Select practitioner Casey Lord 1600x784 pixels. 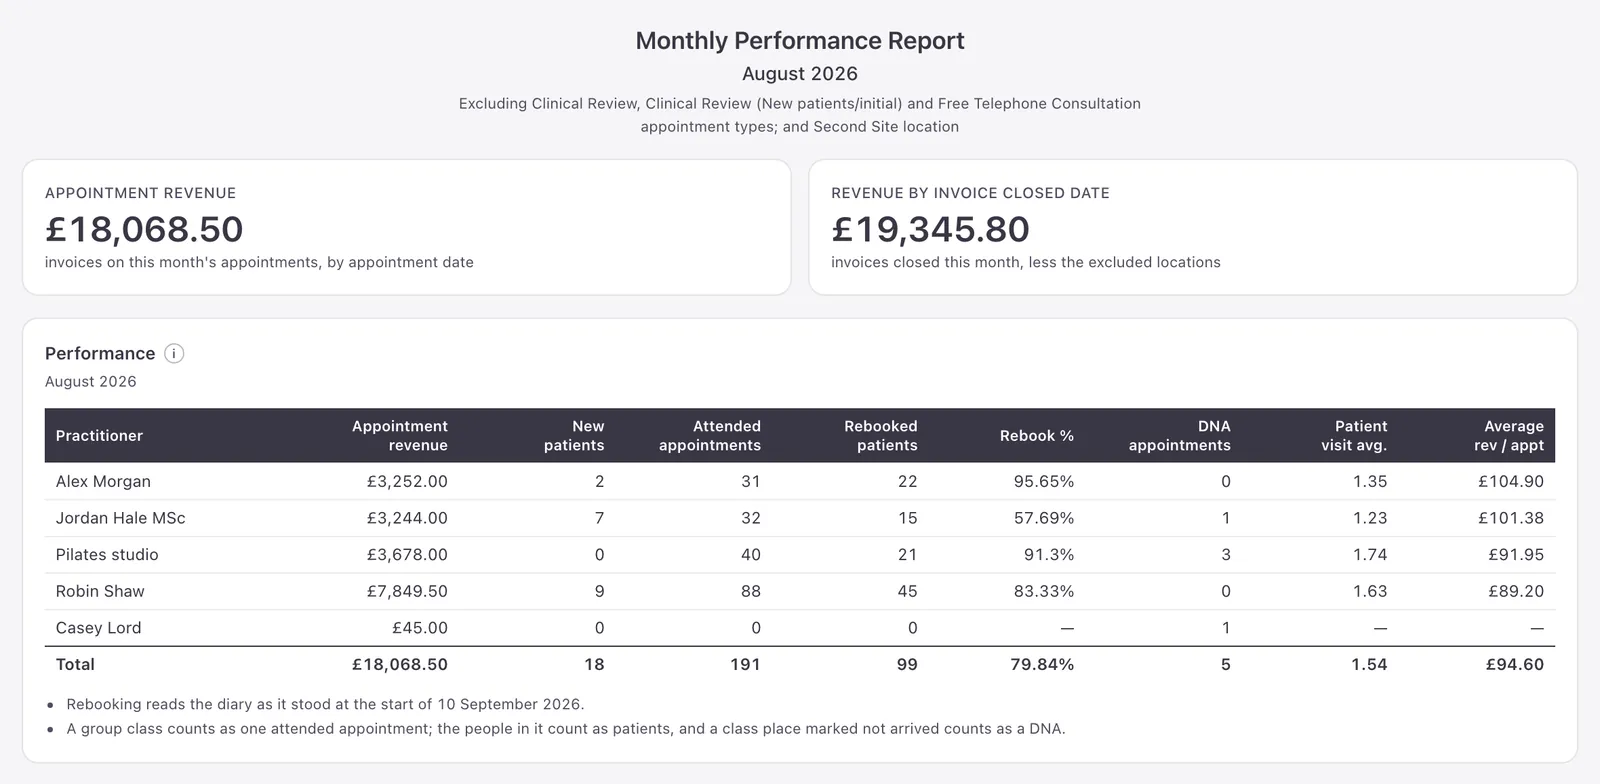tap(98, 628)
